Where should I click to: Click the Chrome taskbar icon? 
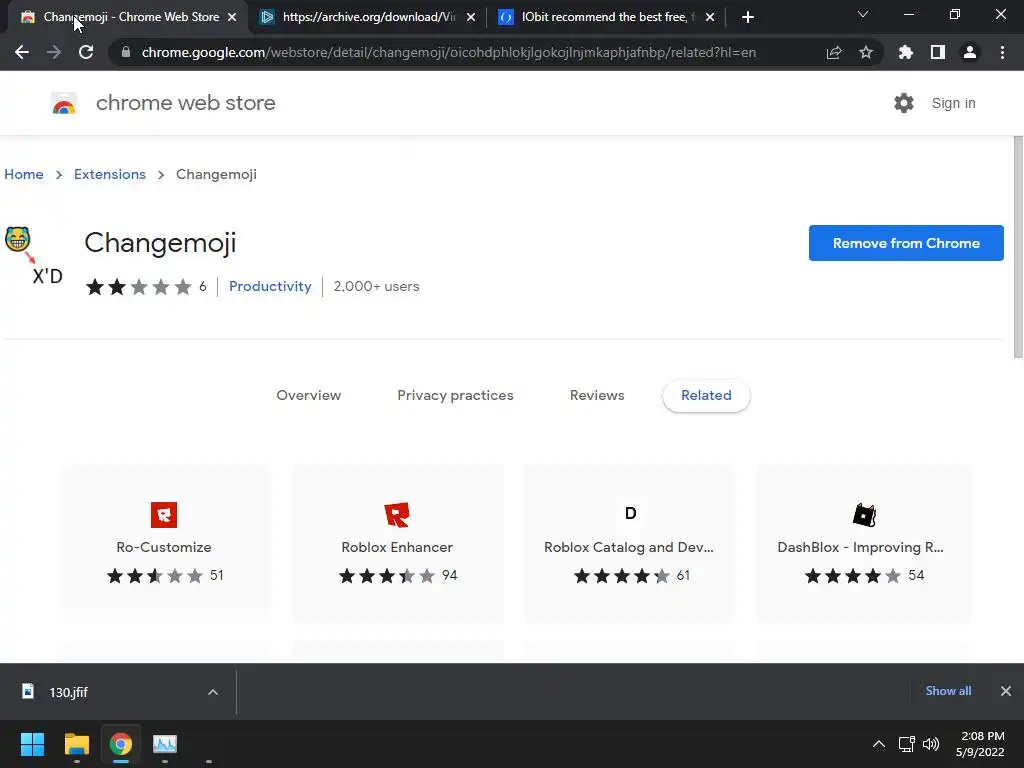pos(121,744)
